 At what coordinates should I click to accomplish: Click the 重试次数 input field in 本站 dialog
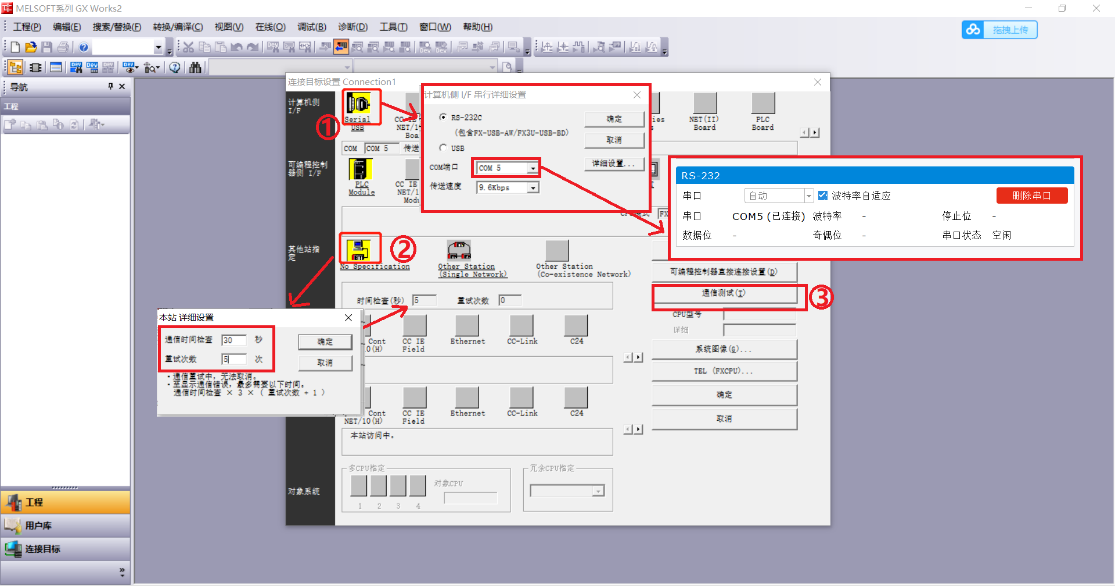coord(233,359)
